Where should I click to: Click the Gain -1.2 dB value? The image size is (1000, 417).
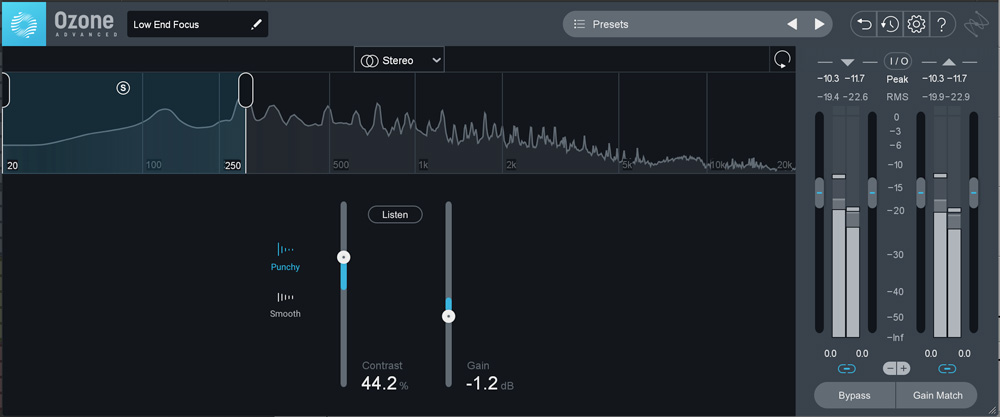pyautogui.click(x=490, y=383)
